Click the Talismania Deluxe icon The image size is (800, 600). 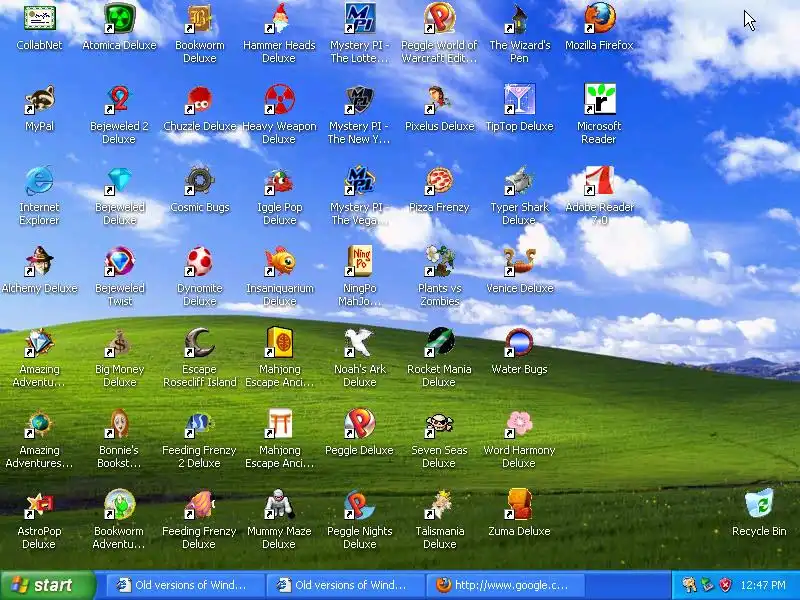click(x=439, y=505)
